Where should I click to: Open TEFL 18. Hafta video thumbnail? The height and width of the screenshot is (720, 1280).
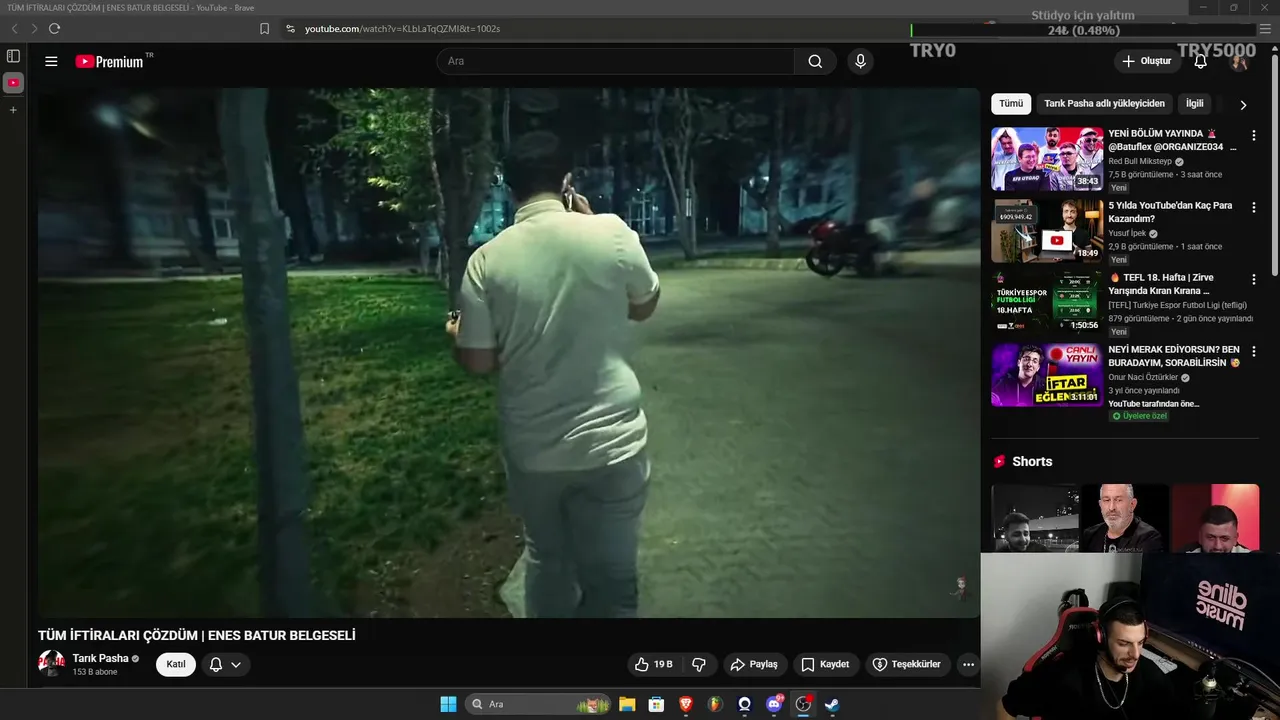(1047, 303)
